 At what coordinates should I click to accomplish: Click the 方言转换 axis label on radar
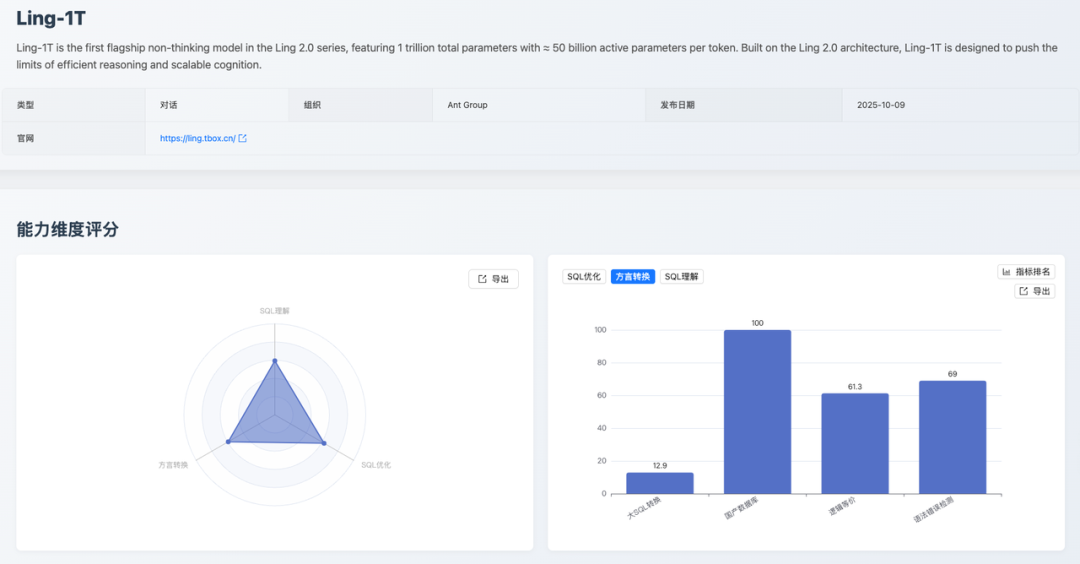pos(173,465)
